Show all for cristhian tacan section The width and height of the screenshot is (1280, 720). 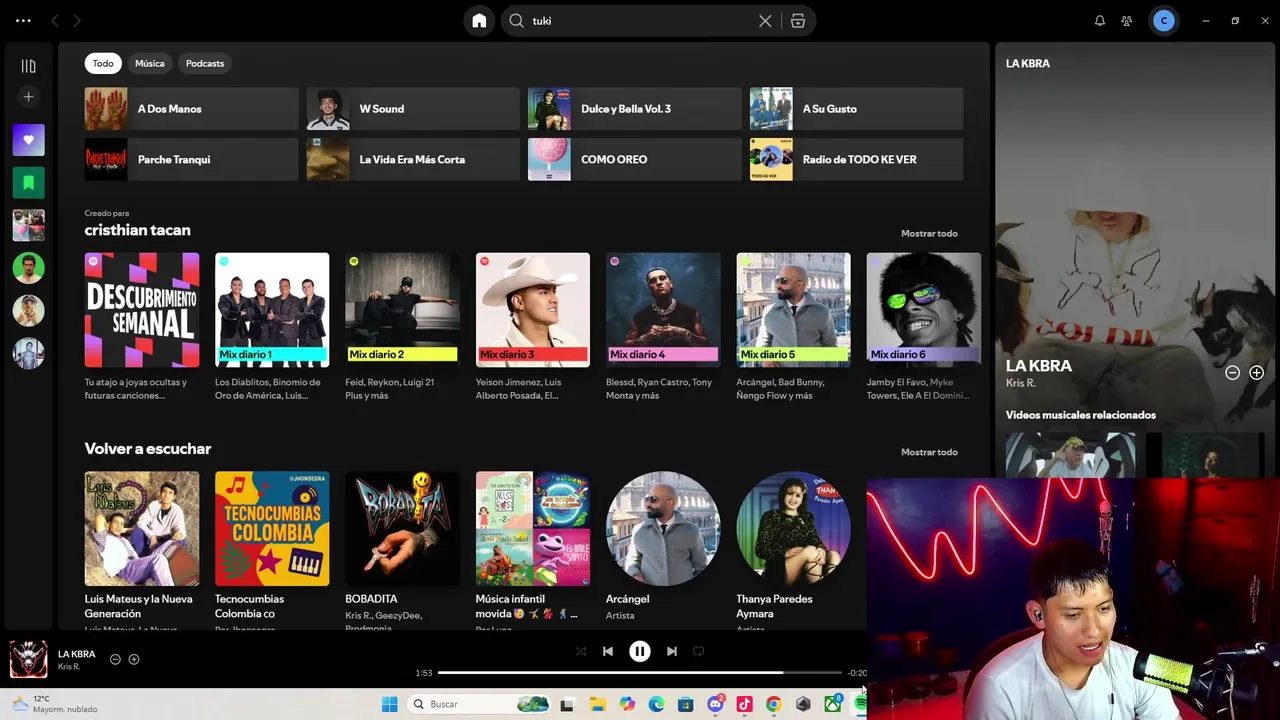point(929,233)
